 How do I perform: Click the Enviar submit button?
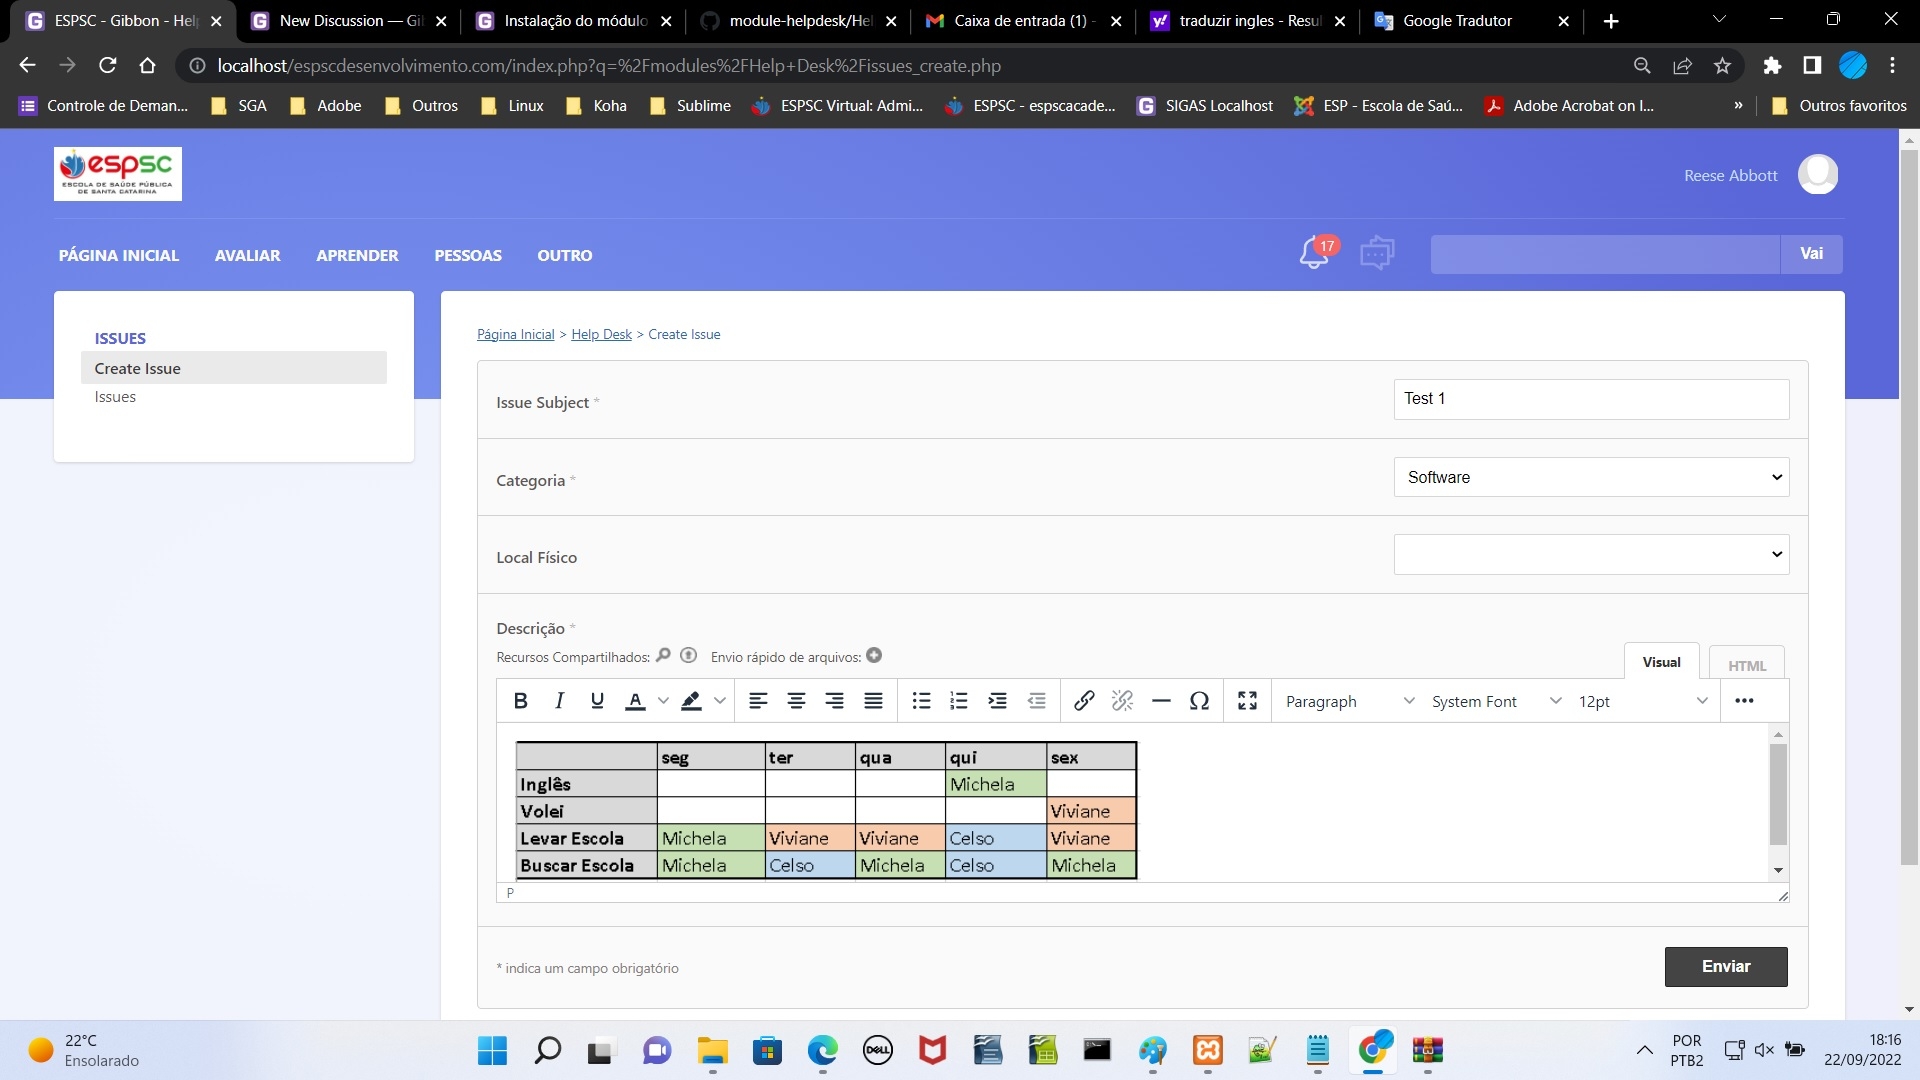tap(1725, 966)
